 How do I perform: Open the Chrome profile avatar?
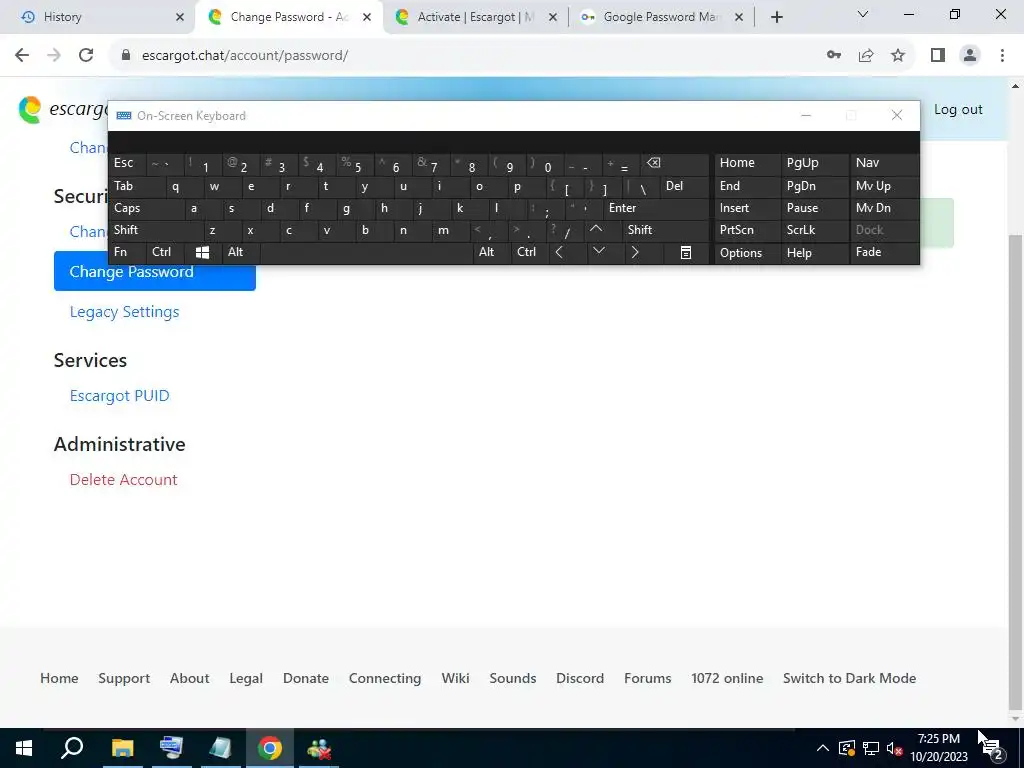click(970, 56)
